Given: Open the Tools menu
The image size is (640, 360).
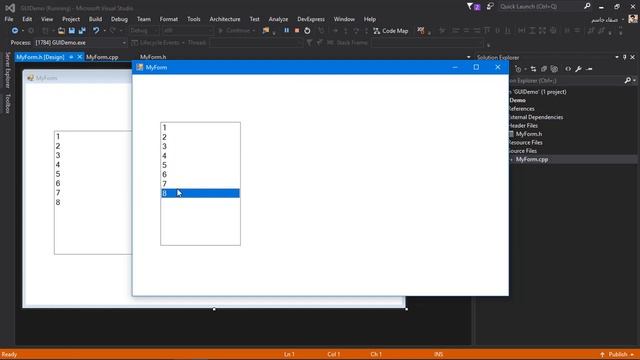Looking at the screenshot, I should (193, 19).
